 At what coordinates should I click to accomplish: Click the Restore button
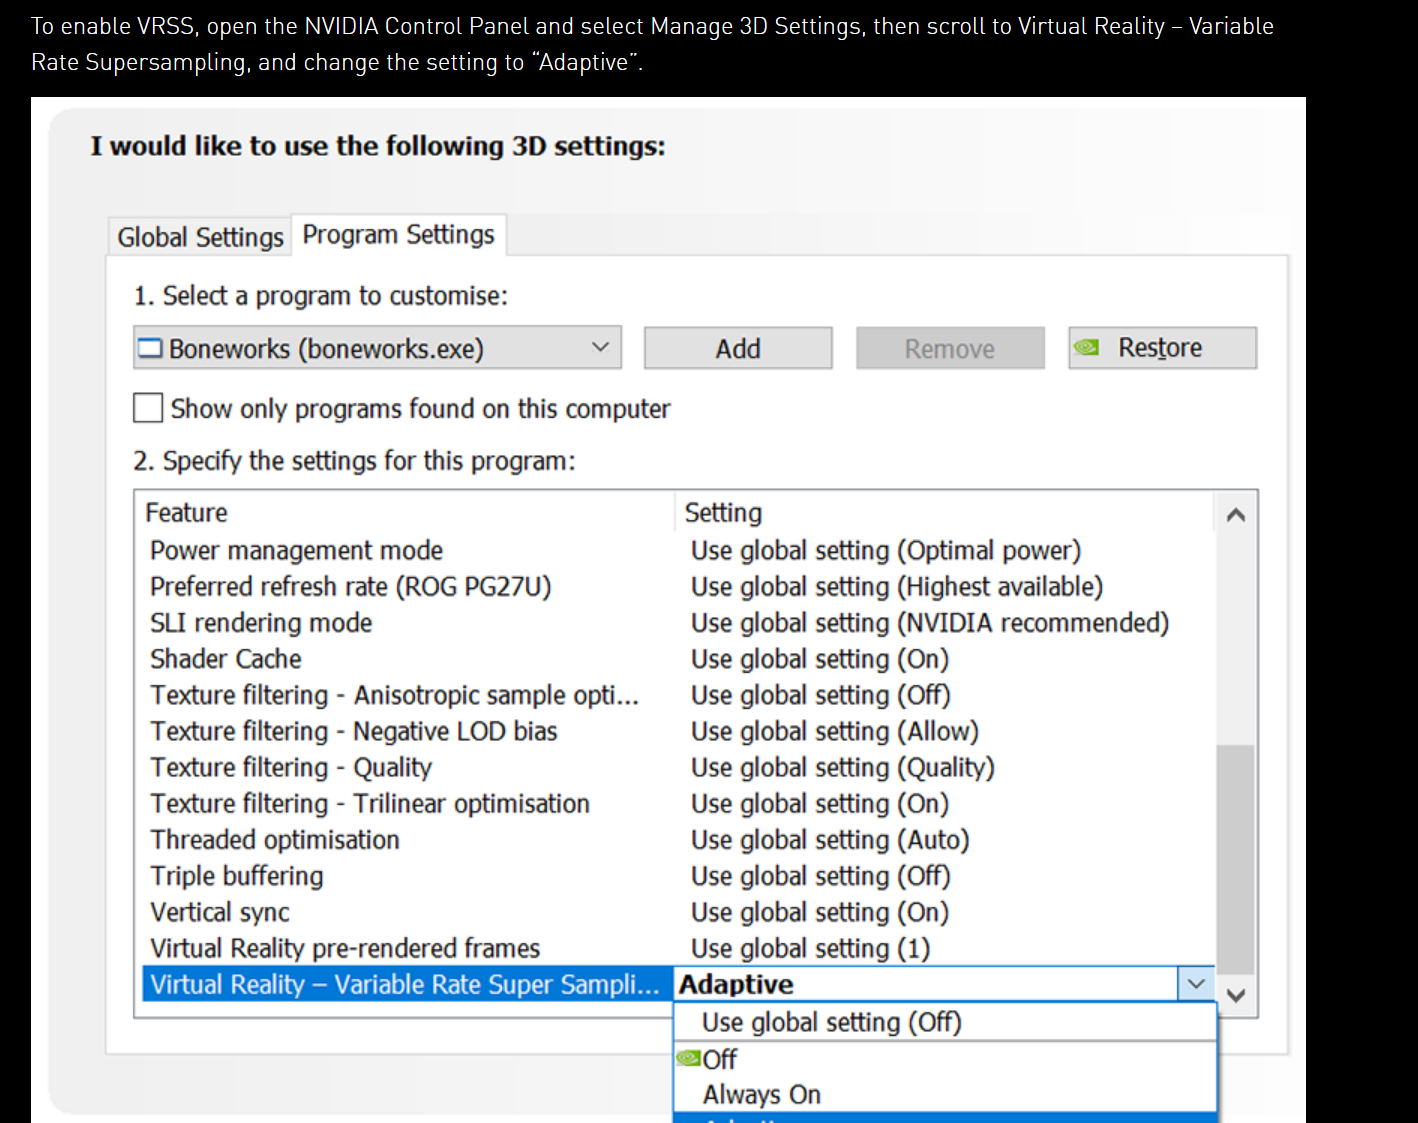(x=1162, y=348)
